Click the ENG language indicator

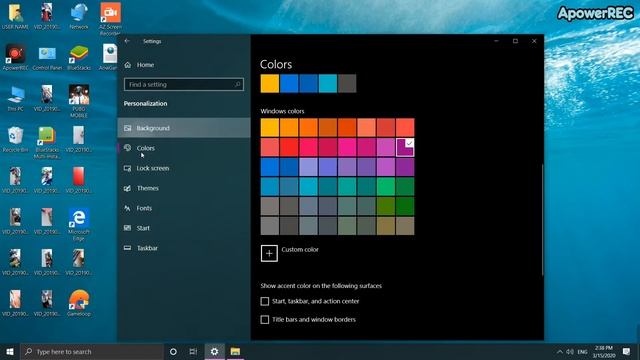(x=582, y=352)
